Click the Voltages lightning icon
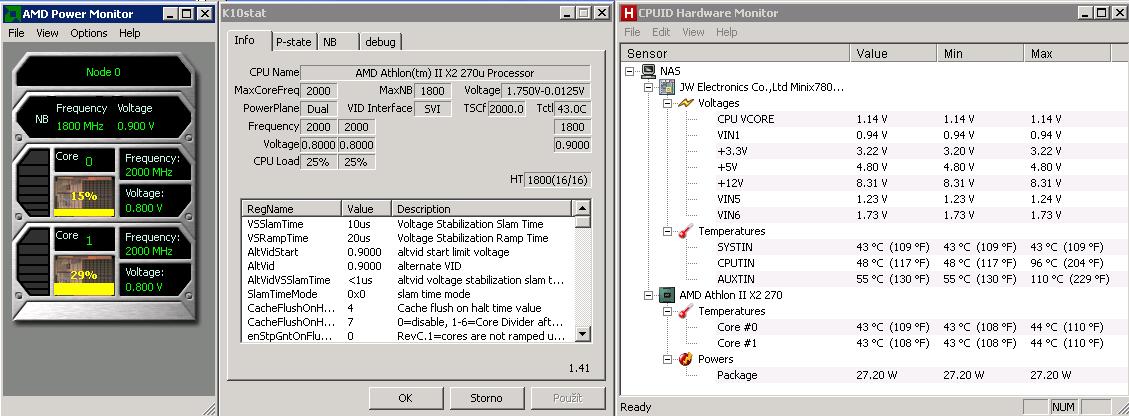This screenshot has height=416, width=1129. (687, 103)
